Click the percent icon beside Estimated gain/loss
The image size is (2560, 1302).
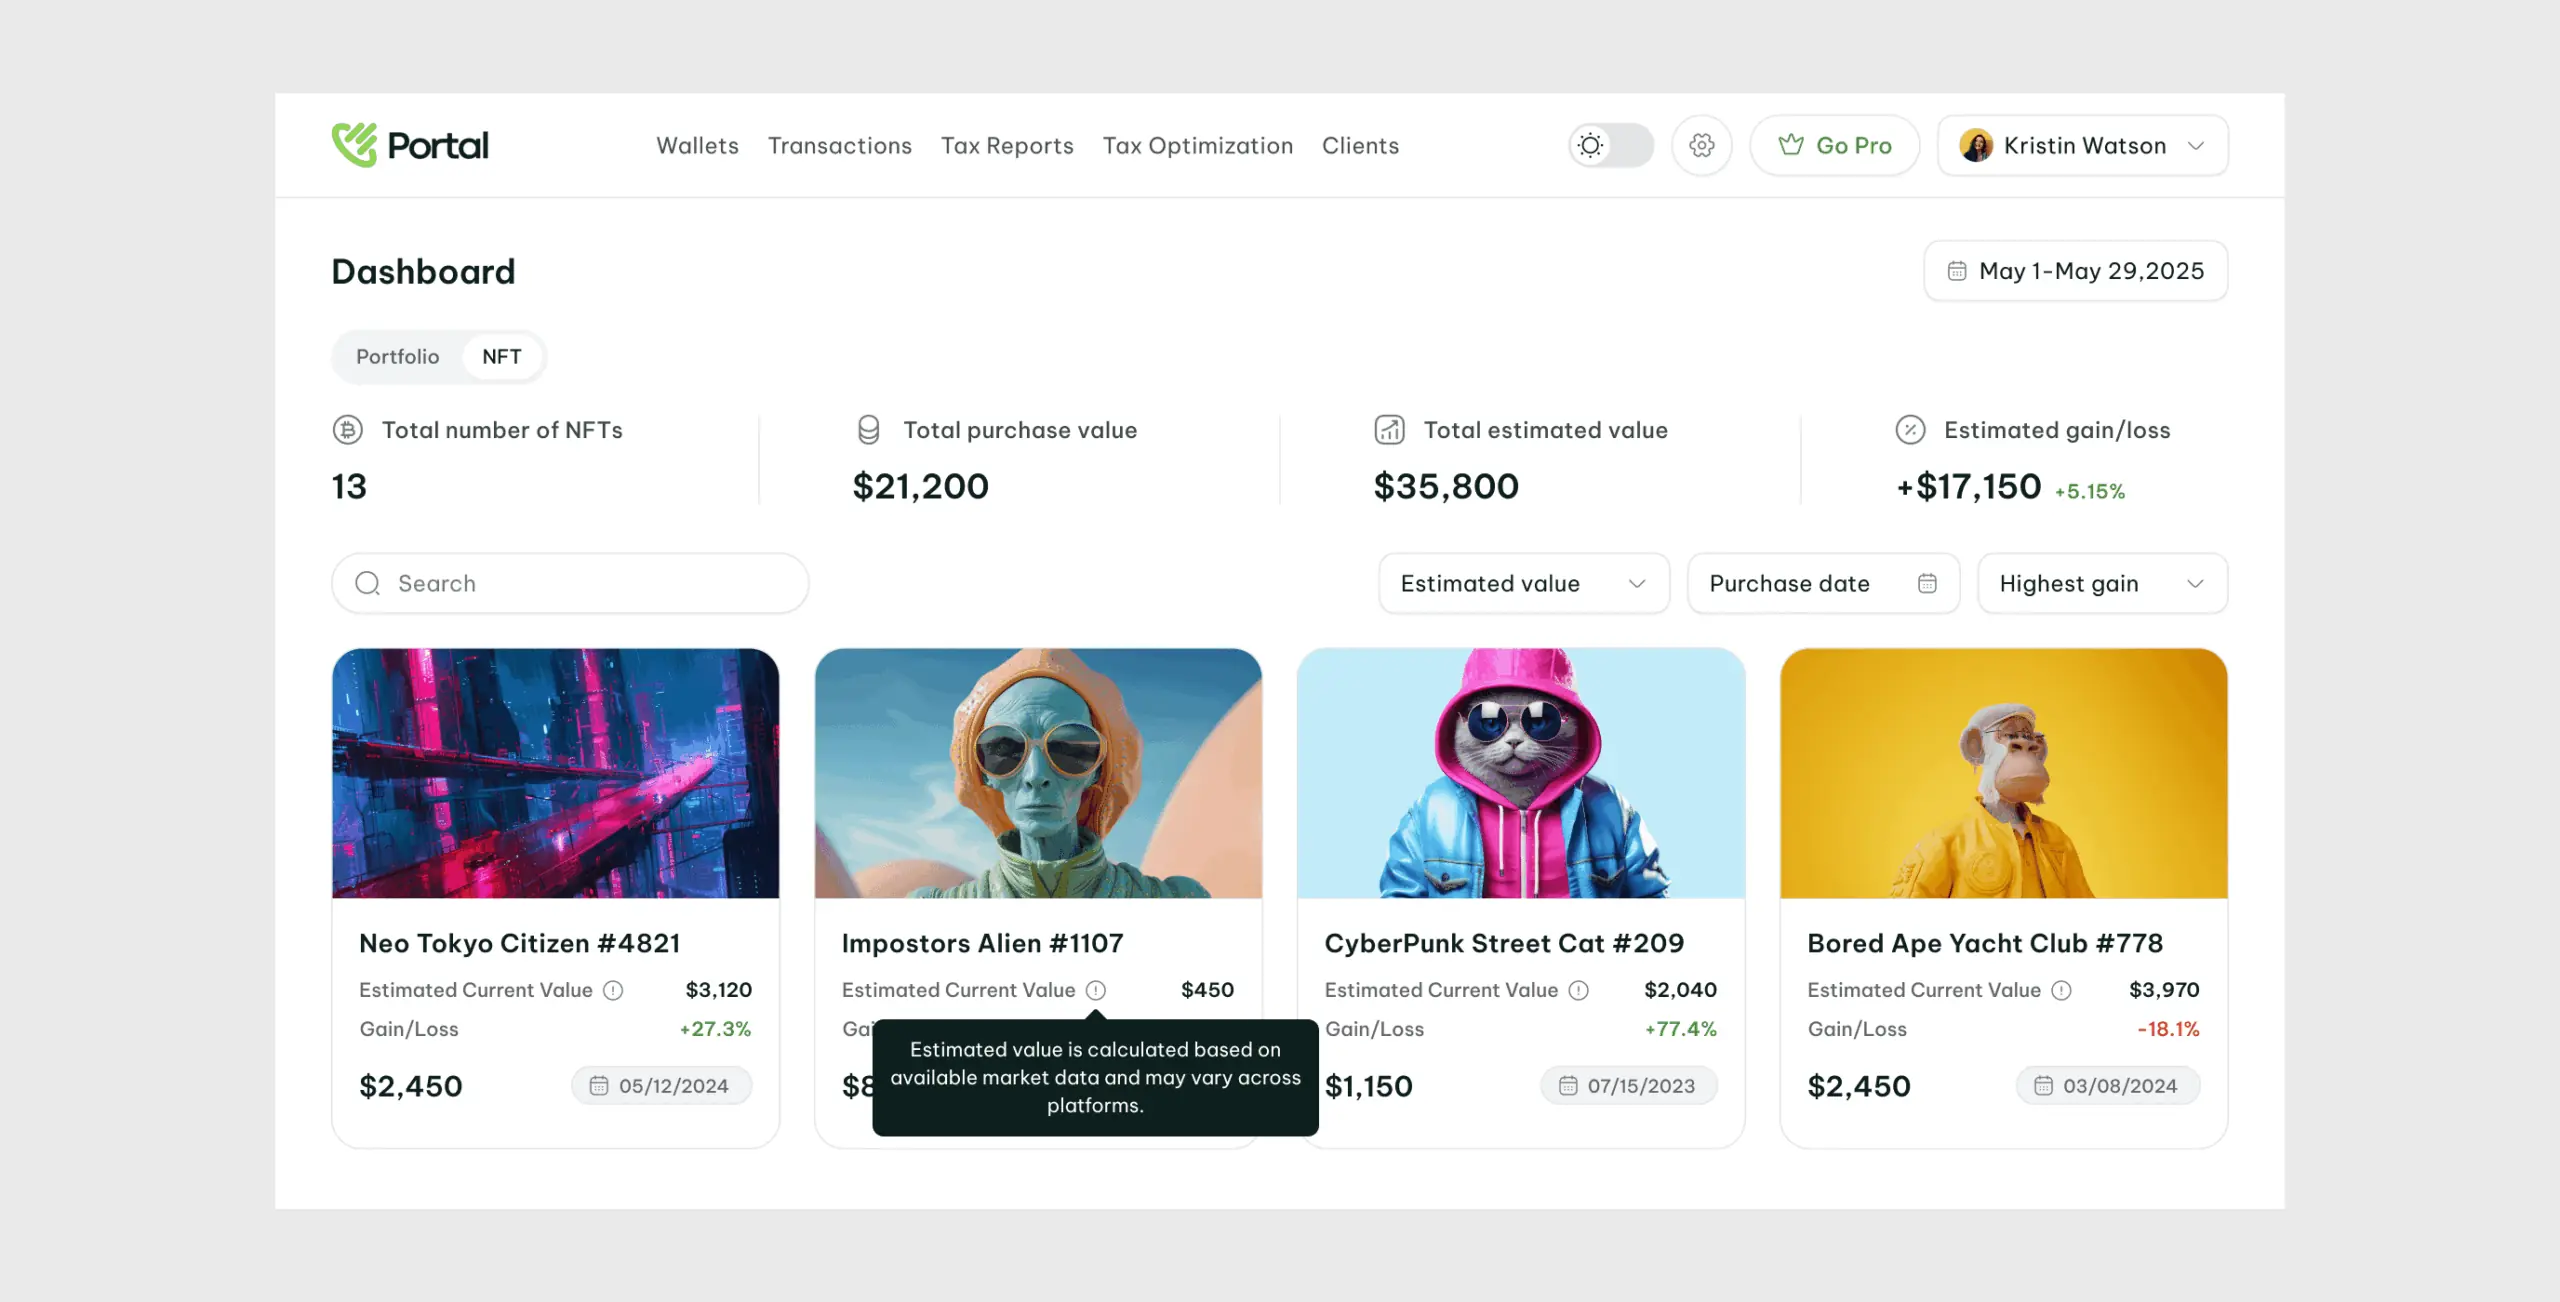pos(1910,429)
